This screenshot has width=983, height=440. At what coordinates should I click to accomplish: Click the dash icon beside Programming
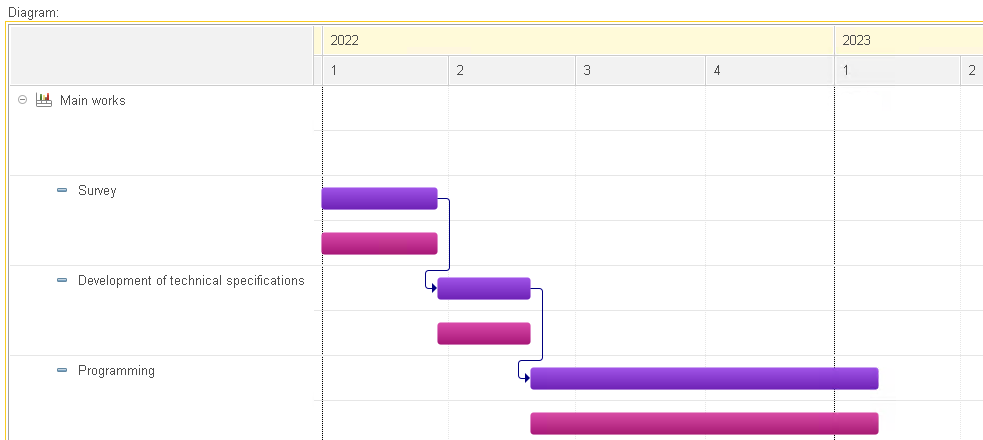coord(62,370)
